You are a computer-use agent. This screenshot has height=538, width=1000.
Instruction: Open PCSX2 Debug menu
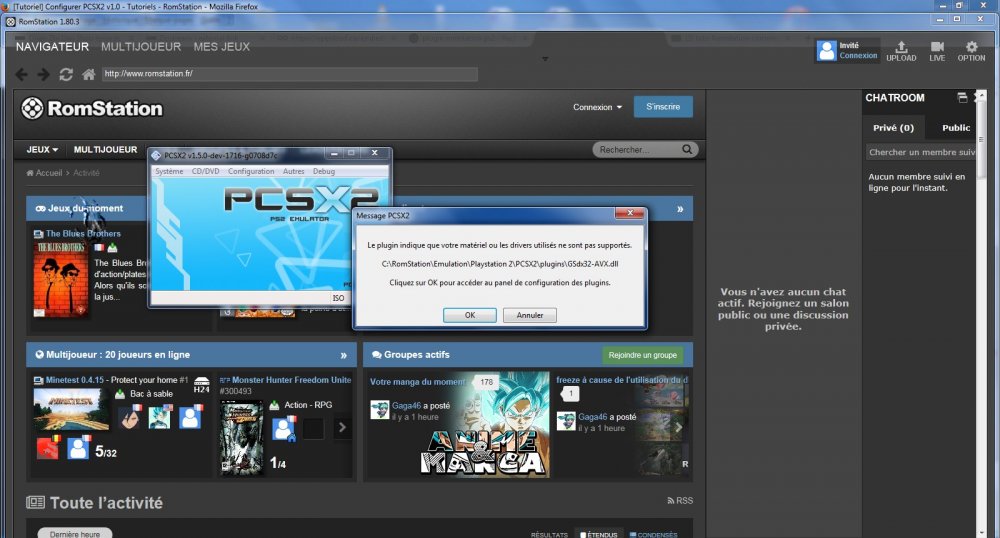tap(323, 171)
